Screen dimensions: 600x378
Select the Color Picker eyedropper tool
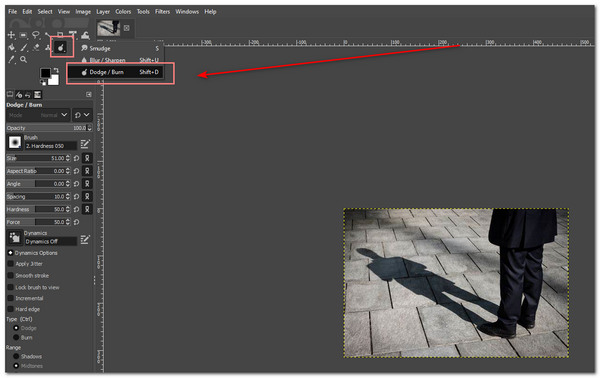pyautogui.click(x=11, y=60)
